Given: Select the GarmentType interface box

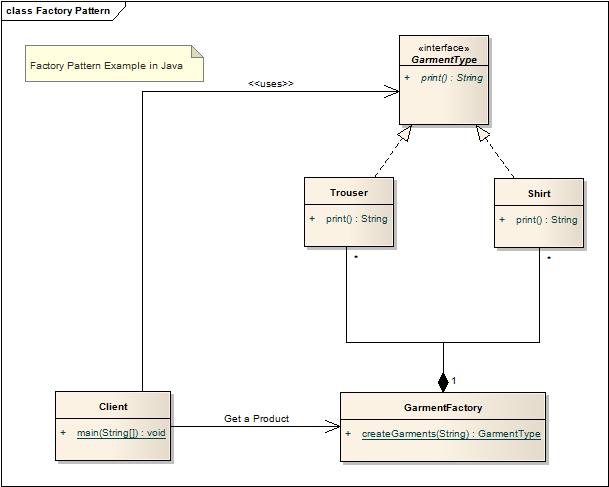Looking at the screenshot, I should point(444,80).
